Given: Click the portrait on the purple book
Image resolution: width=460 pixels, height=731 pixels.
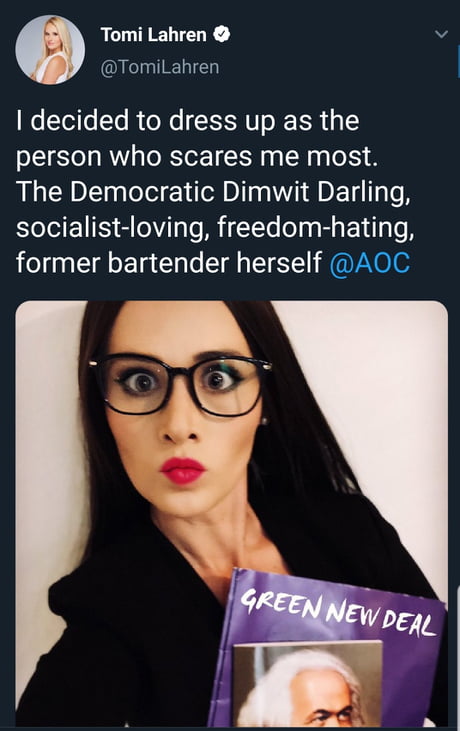Looking at the screenshot, I should click(x=308, y=684).
